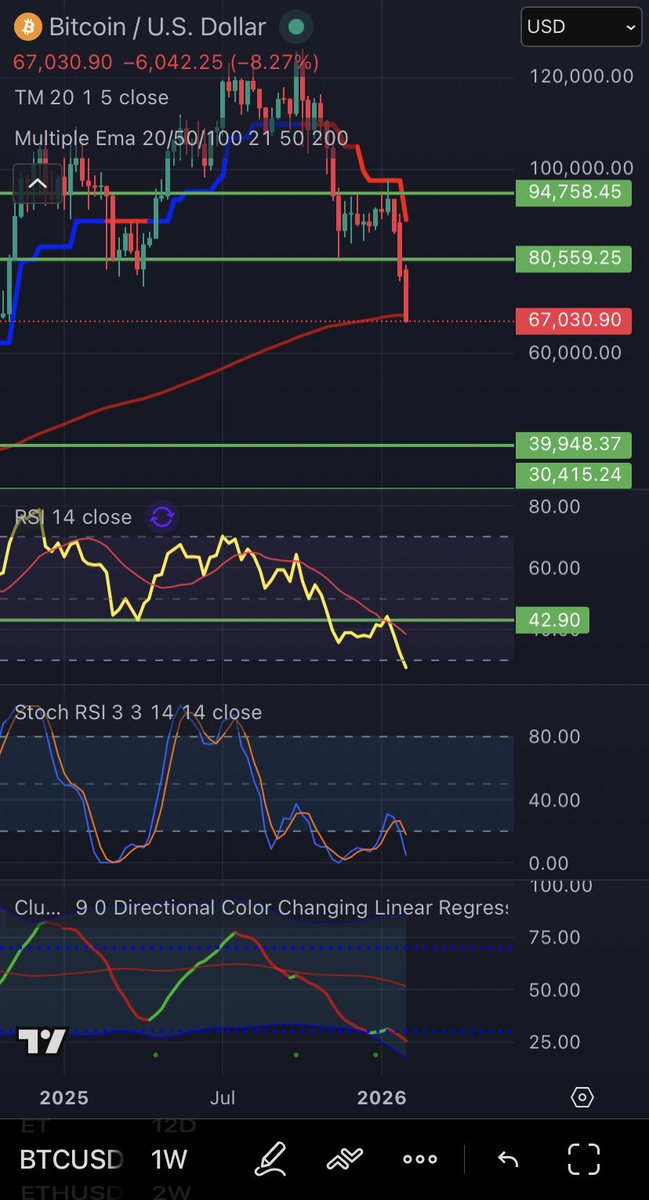Tap the Bitcoin / U.S. Dollar title
649x1200 pixels.
coord(158,27)
